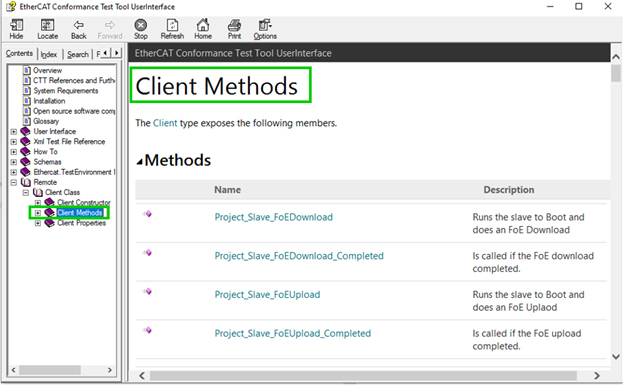Click the tree pane horizontal scrollbar right arrow
The height and width of the screenshot is (387, 624).
[110, 370]
